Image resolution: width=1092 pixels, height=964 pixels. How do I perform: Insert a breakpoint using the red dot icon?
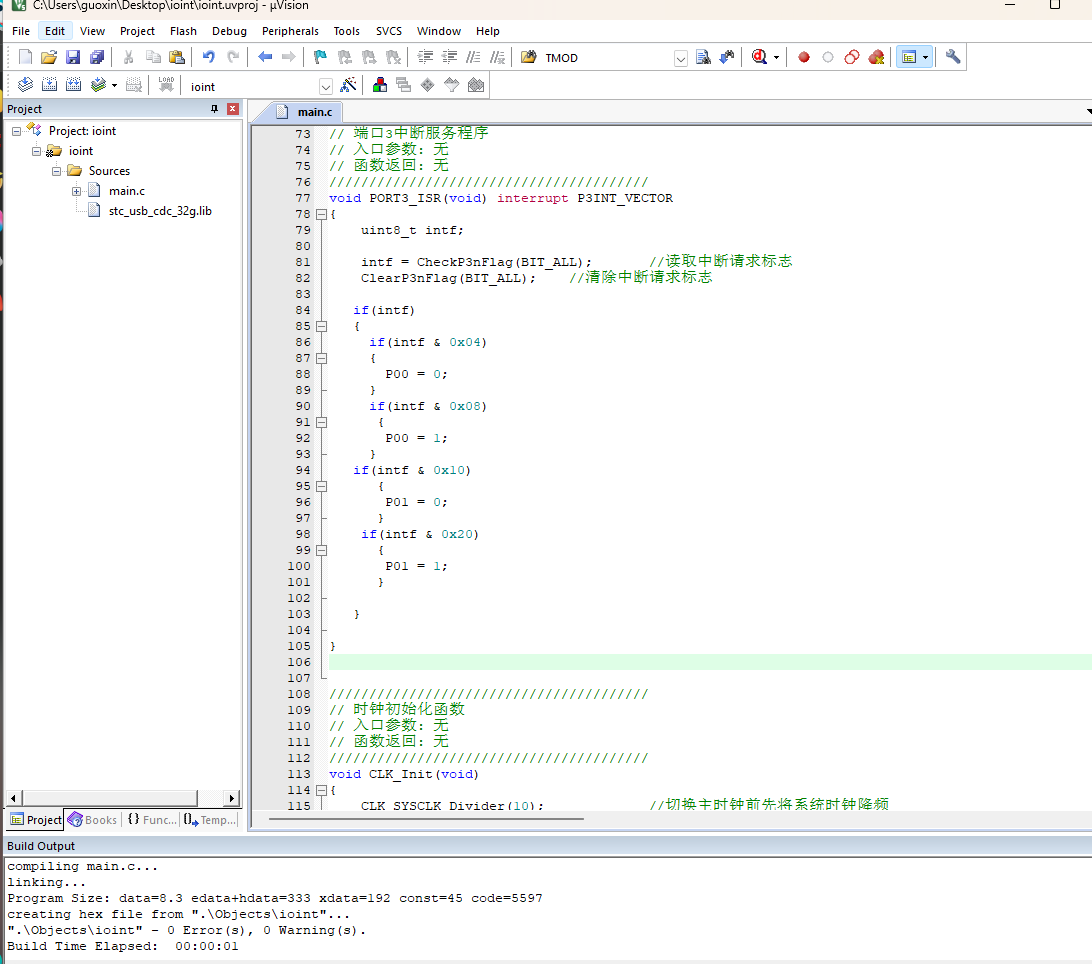[x=803, y=57]
